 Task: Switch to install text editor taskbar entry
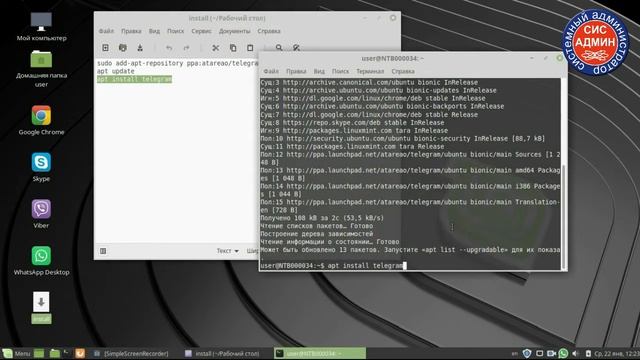tap(222, 353)
